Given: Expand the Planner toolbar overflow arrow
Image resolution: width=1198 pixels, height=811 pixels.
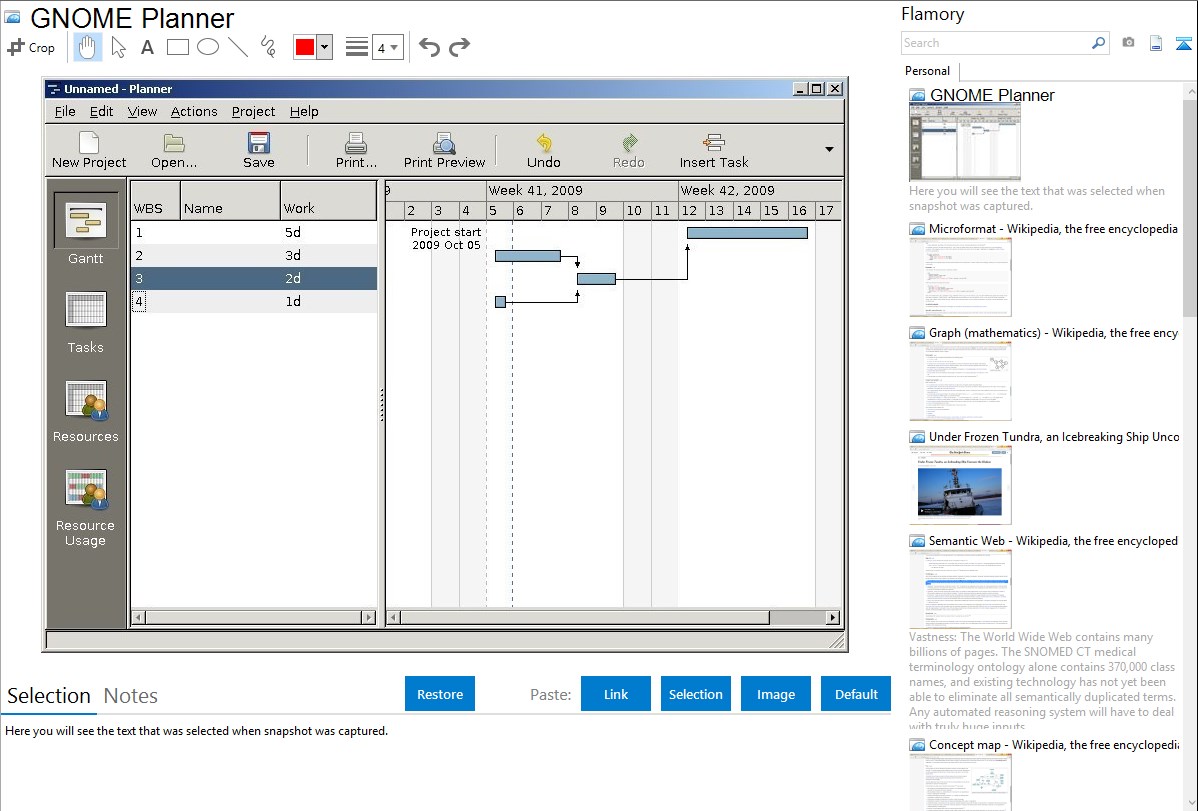Looking at the screenshot, I should (830, 149).
